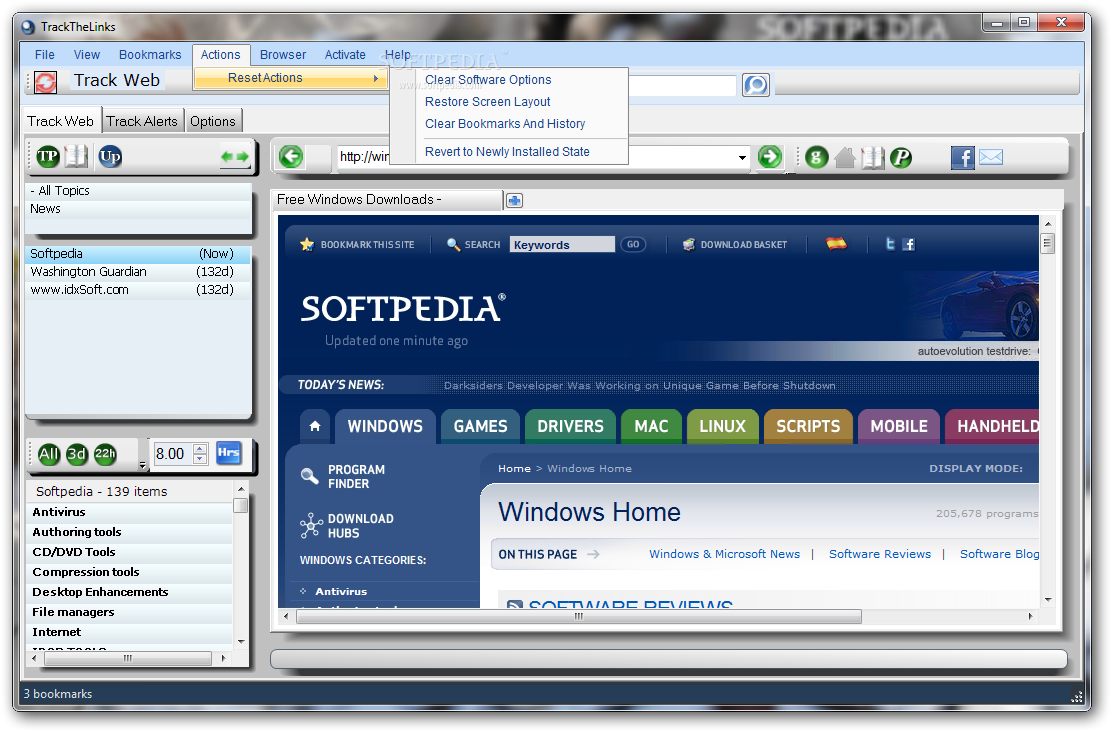The height and width of the screenshot is (732, 1112).
Task: Click the Software Reviews link
Action: click(879, 554)
